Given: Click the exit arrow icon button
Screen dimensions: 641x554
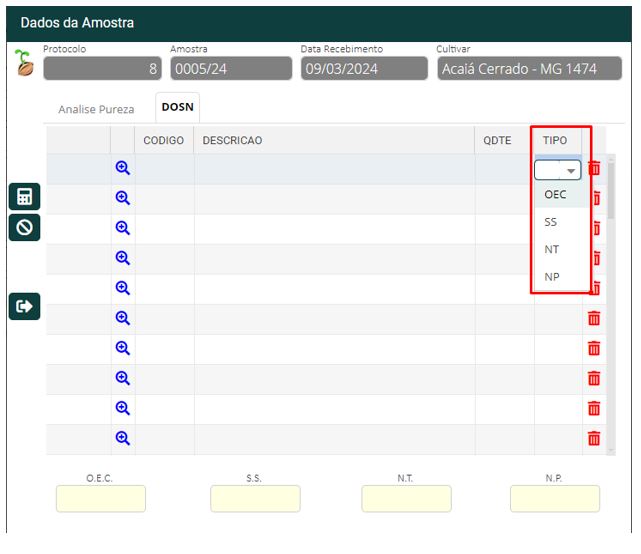Looking at the screenshot, I should click(24, 306).
